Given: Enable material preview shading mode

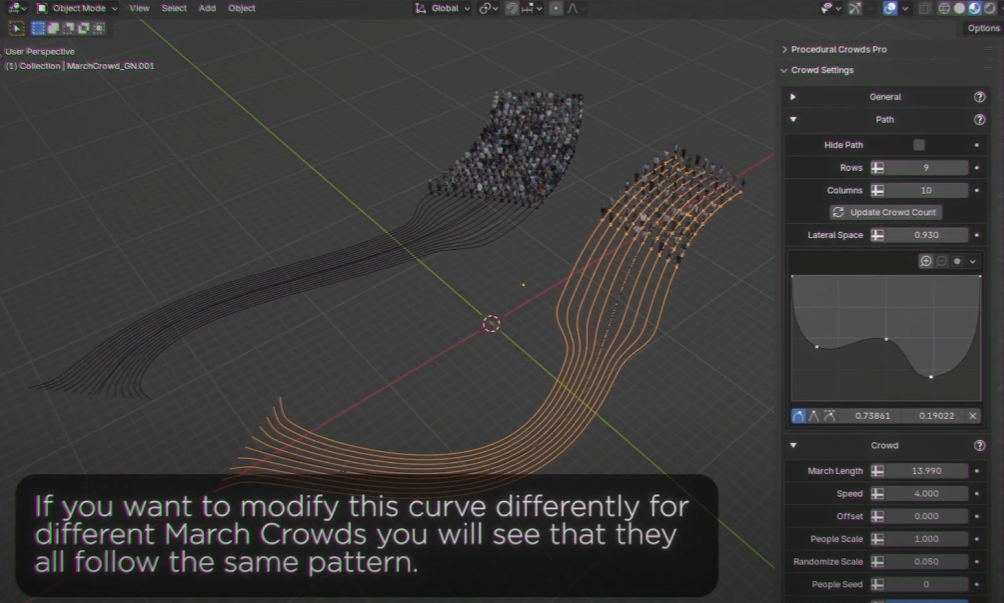Looking at the screenshot, I should click(974, 8).
